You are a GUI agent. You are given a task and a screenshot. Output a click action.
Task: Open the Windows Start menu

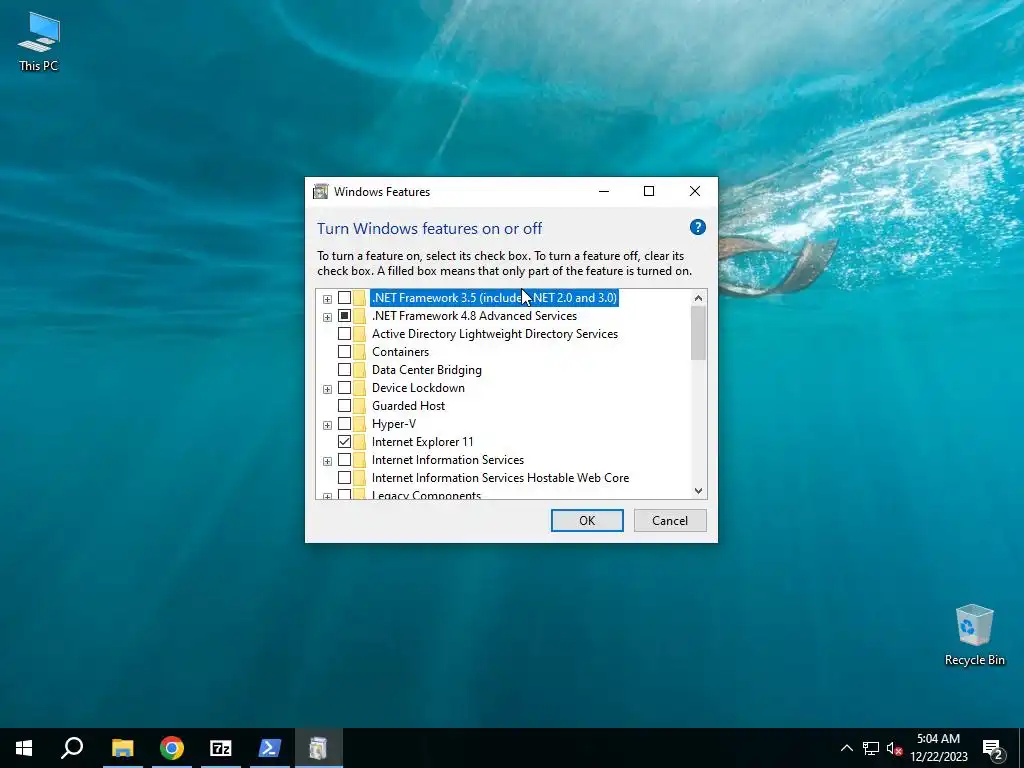coord(24,748)
